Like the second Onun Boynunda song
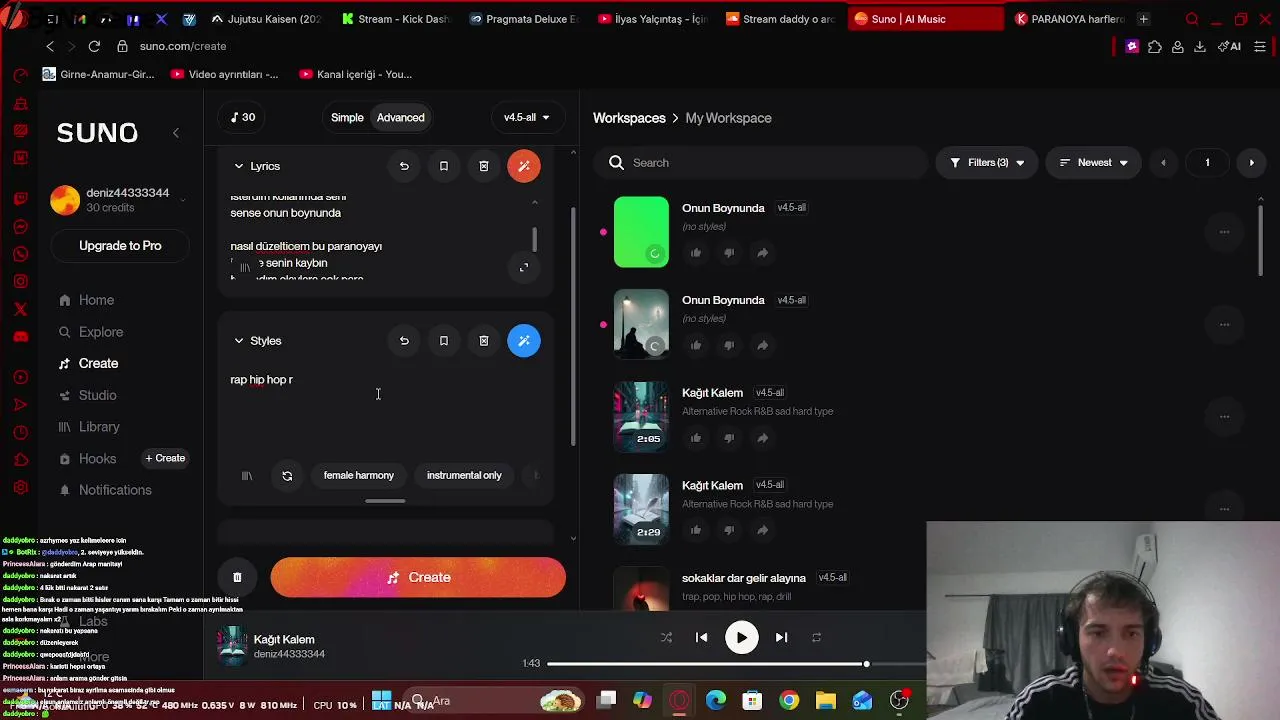Viewport: 1280px width, 720px height. (696, 345)
